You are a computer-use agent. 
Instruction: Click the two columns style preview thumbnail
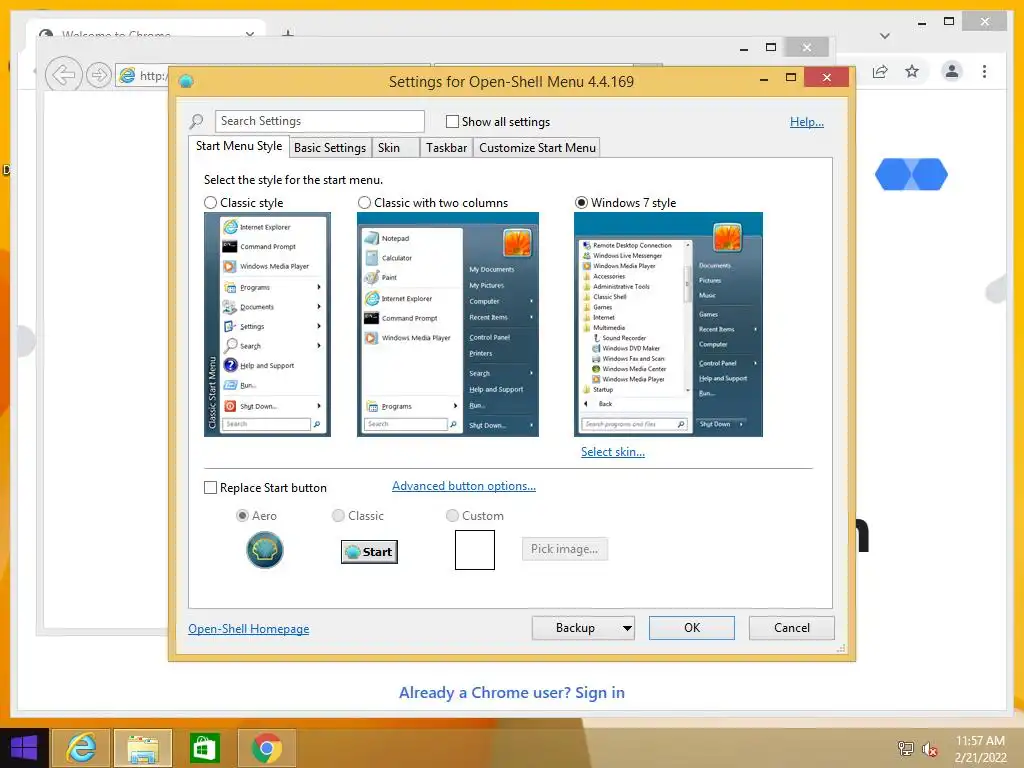tap(448, 325)
